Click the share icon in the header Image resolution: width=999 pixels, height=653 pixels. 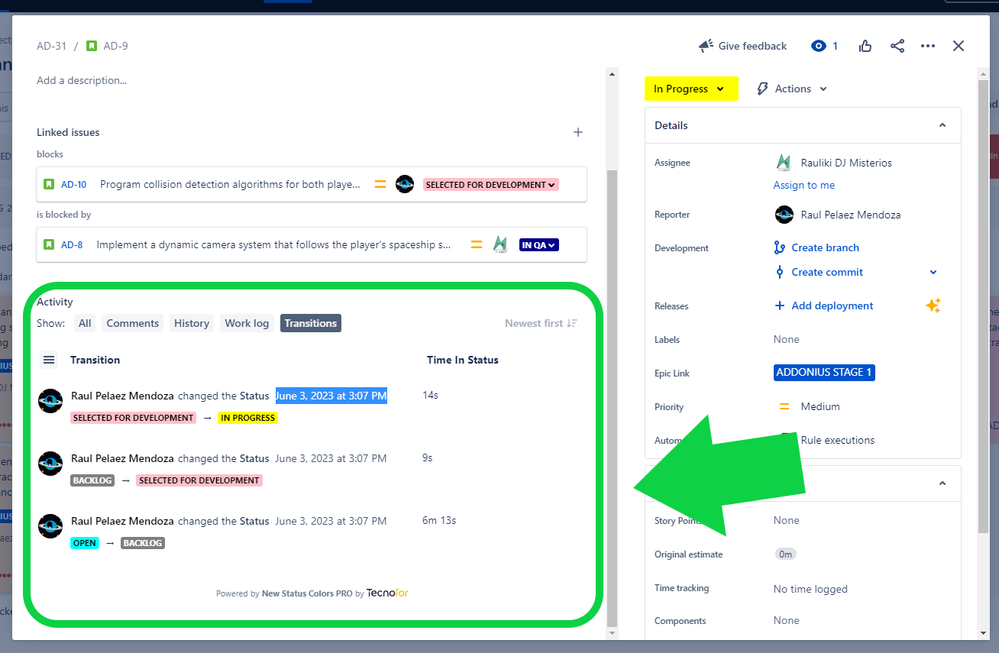(x=897, y=45)
